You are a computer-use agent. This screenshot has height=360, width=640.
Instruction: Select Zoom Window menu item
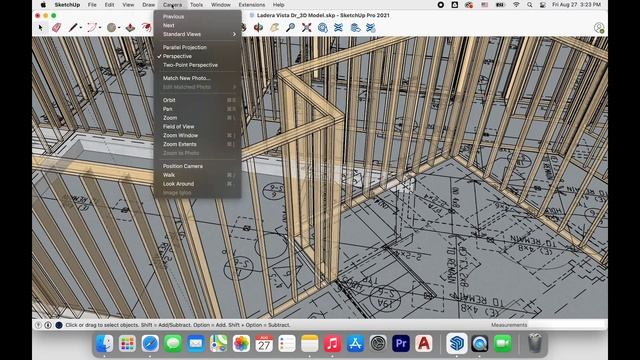(x=198, y=136)
